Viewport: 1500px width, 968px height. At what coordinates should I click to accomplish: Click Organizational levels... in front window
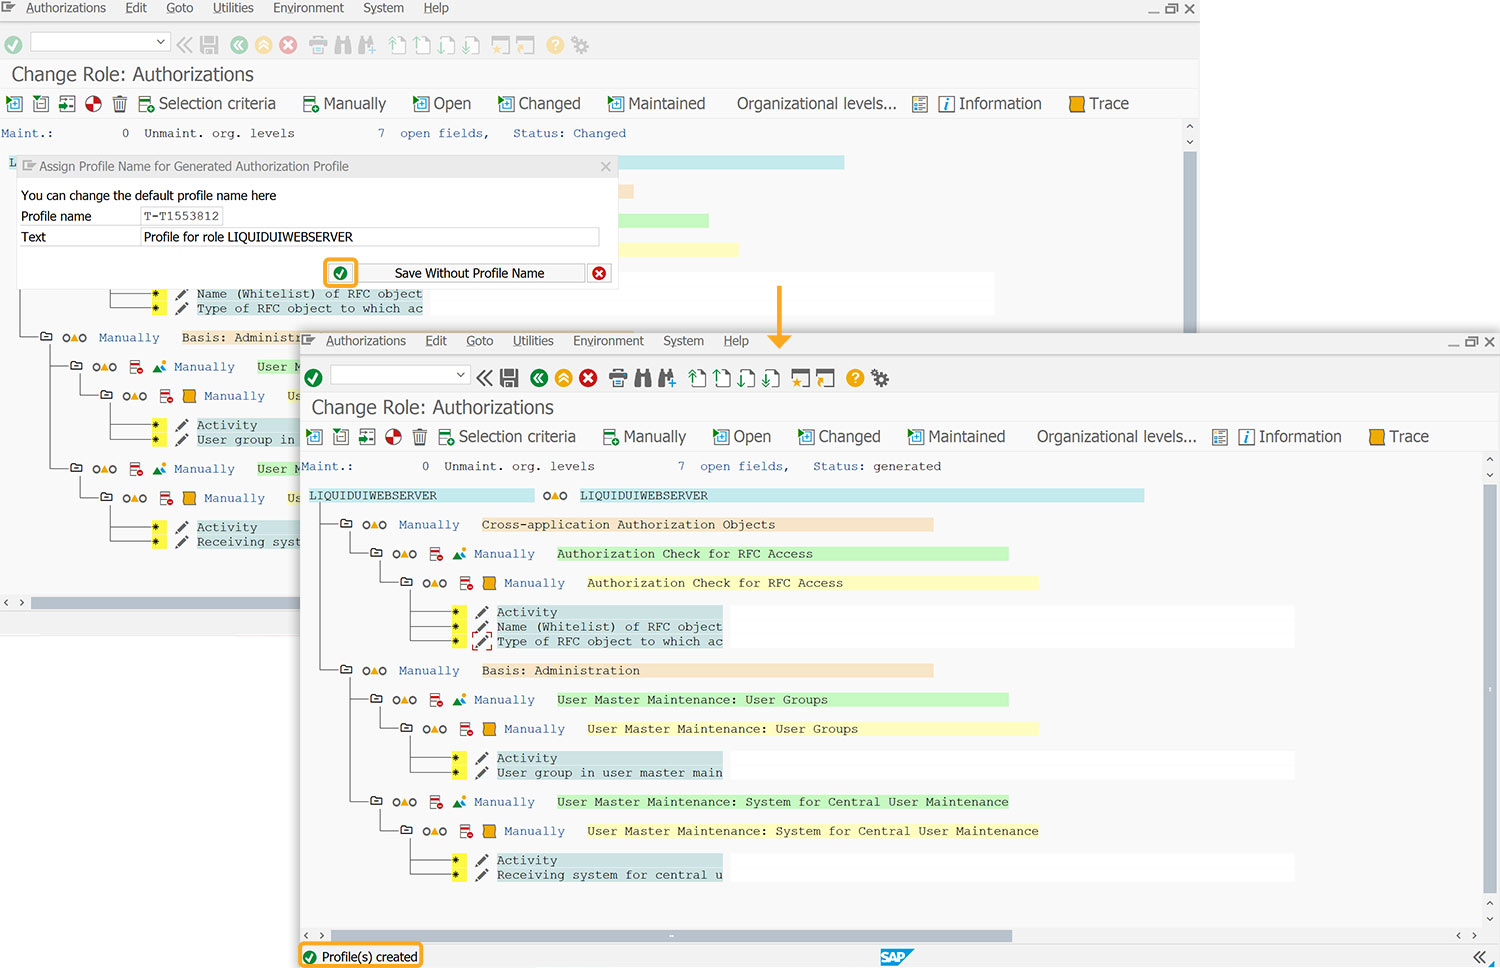point(1116,437)
